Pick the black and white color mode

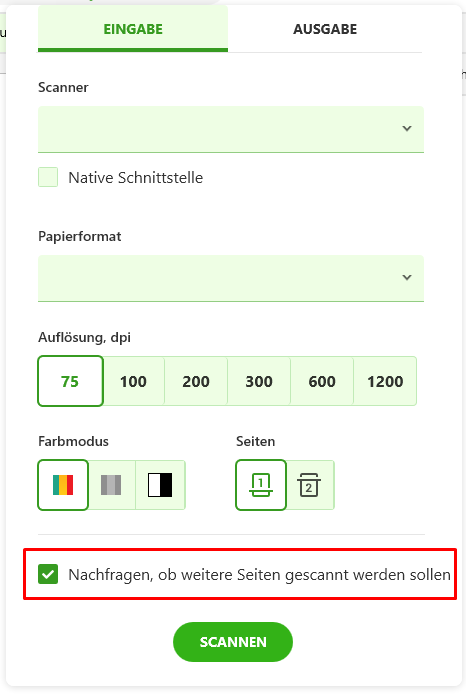pos(160,485)
